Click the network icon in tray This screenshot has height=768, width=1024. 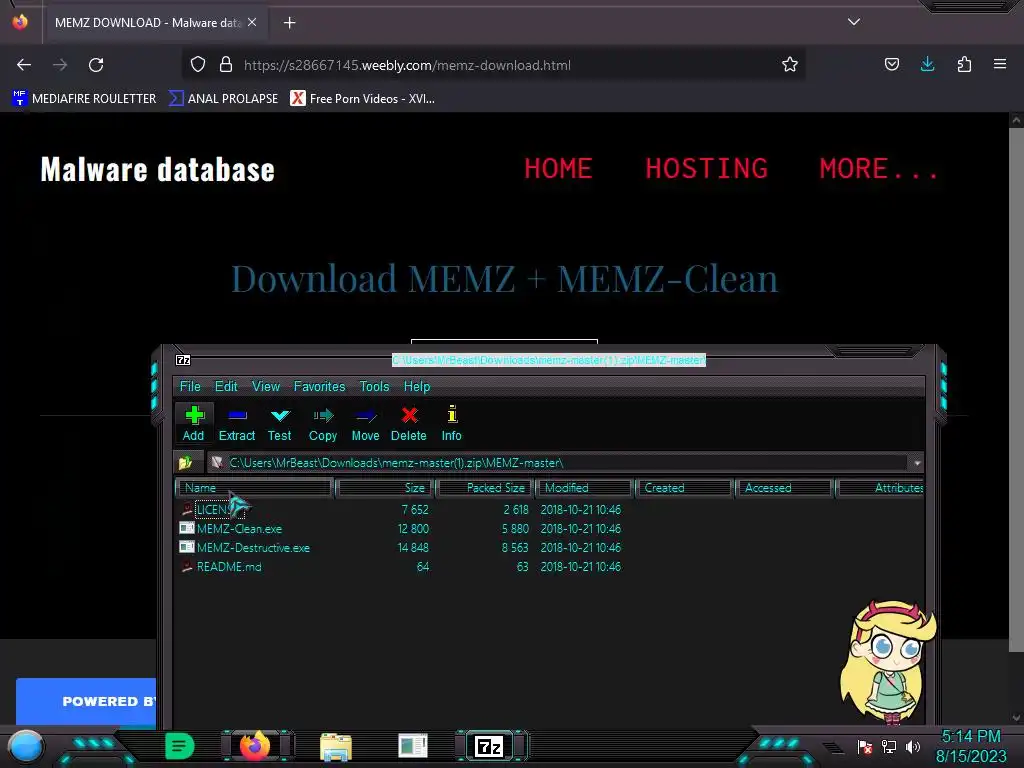coord(889,746)
